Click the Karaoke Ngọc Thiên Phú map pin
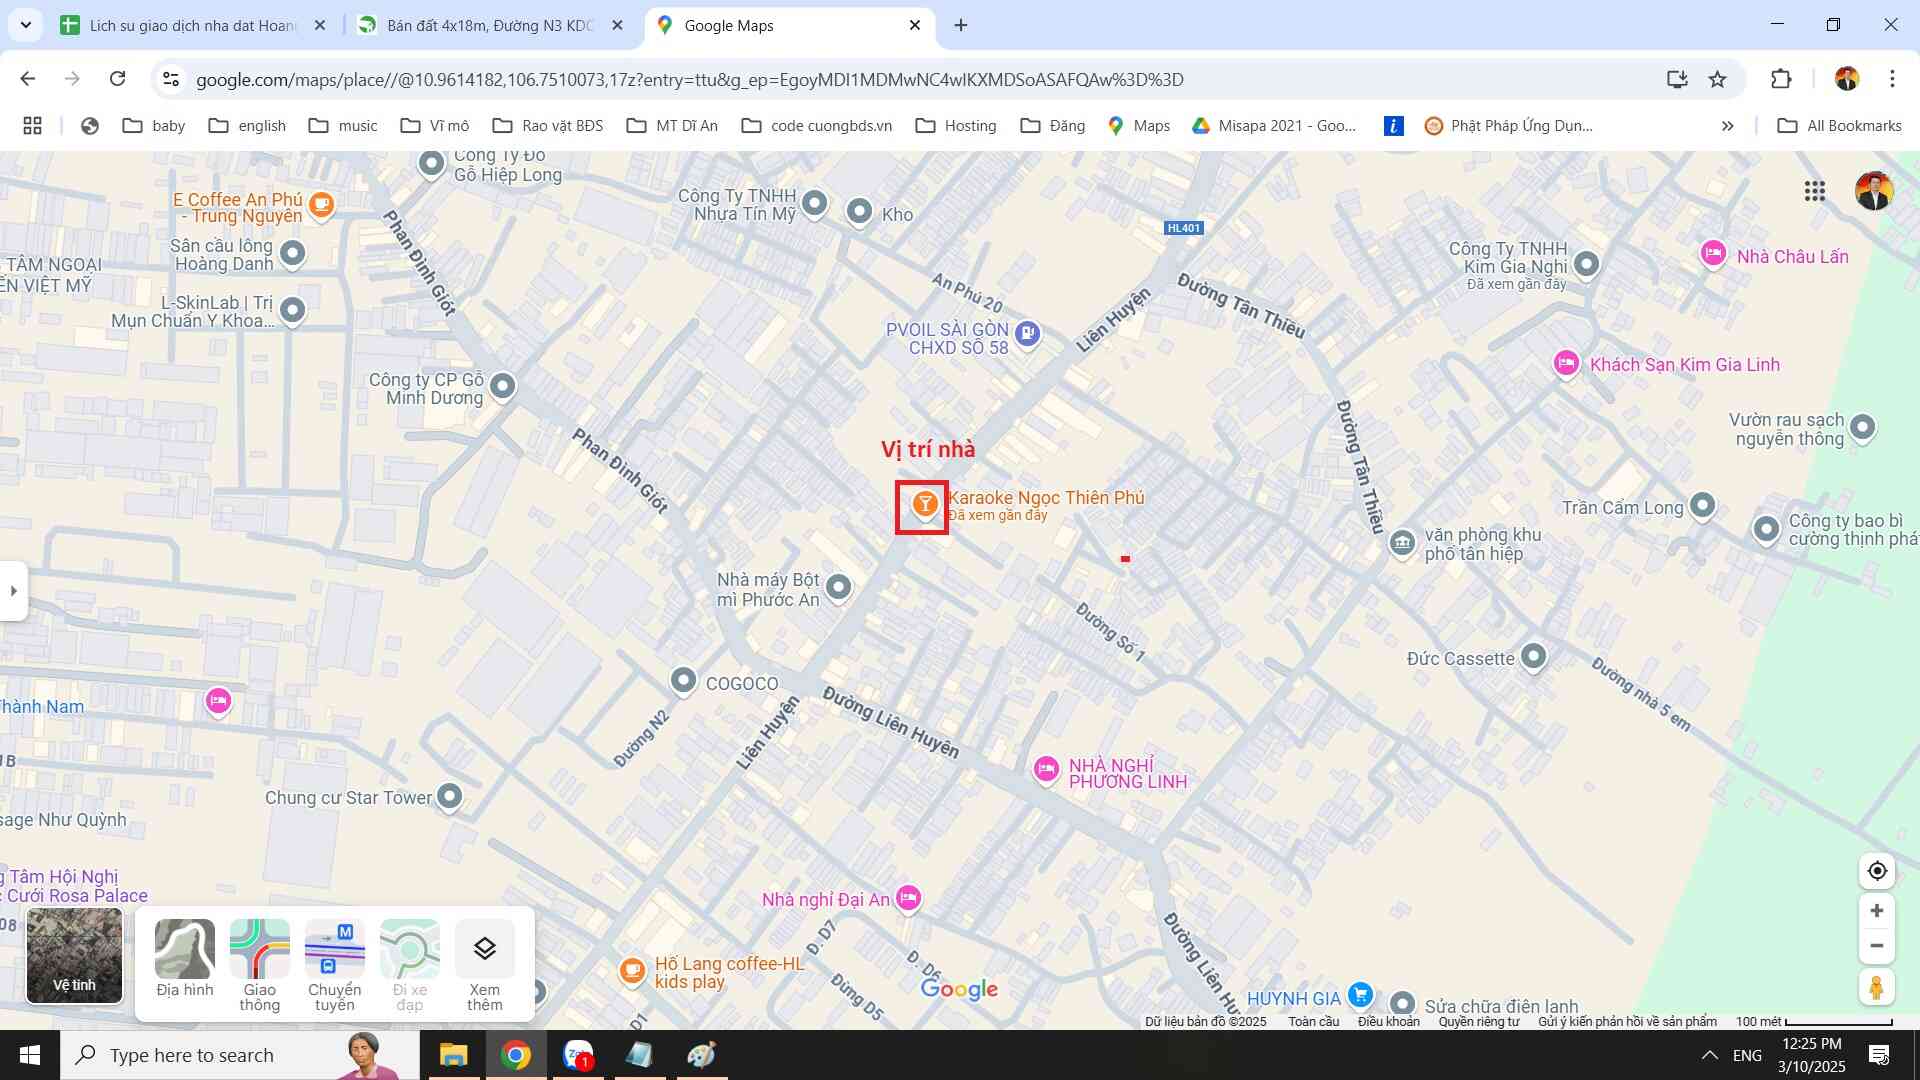The height and width of the screenshot is (1080, 1920). click(x=925, y=505)
